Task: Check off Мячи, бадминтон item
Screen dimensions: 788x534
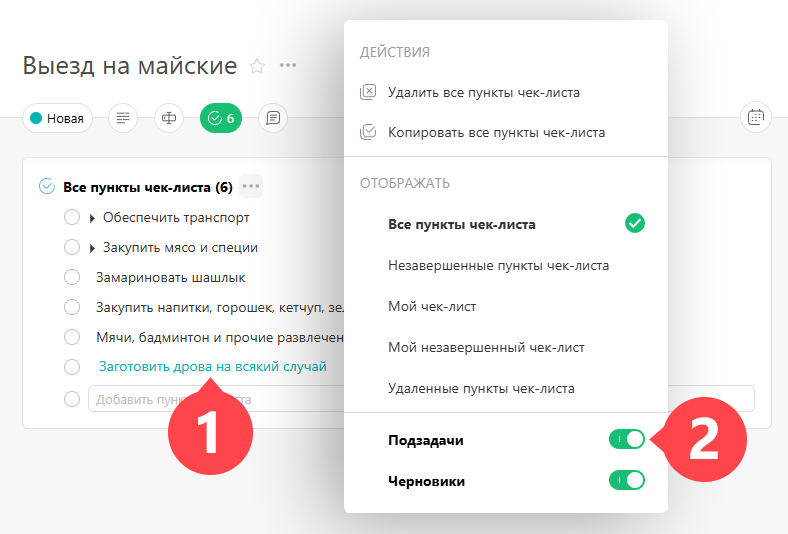Action: [x=72, y=337]
